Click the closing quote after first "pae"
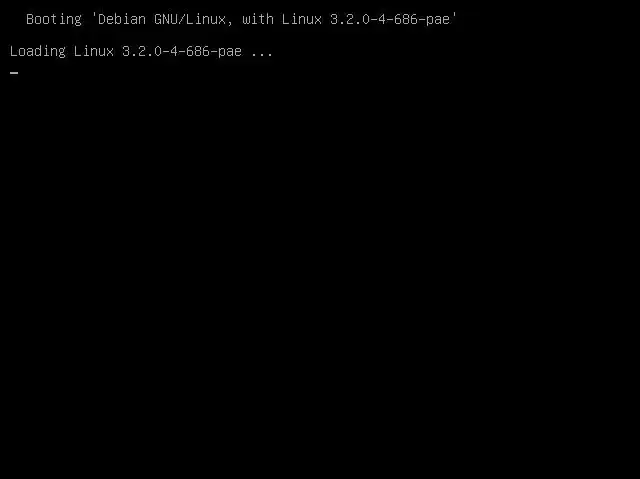The height and width of the screenshot is (479, 640). click(454, 16)
